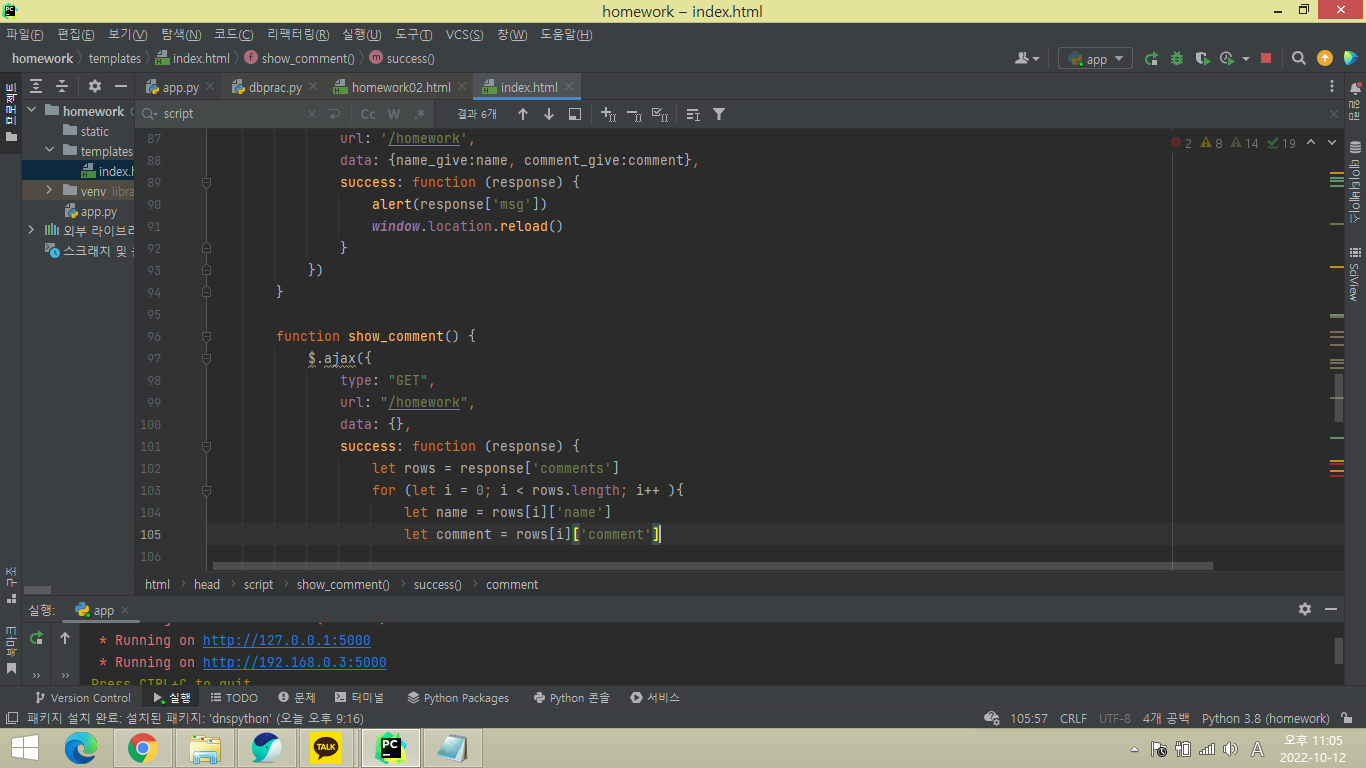1366x768 pixels.
Task: Open the VCS(S) menu
Action: pyautogui.click(x=464, y=35)
